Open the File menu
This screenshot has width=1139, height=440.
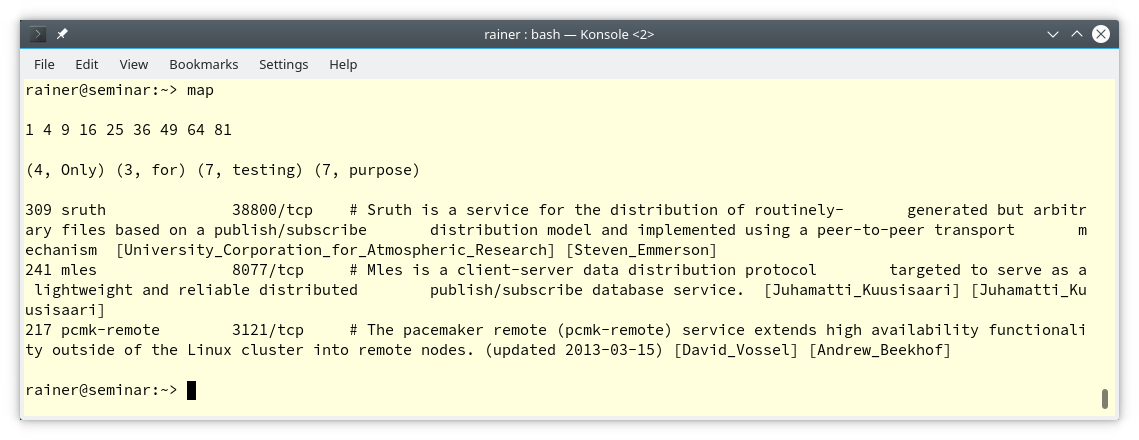tap(44, 64)
